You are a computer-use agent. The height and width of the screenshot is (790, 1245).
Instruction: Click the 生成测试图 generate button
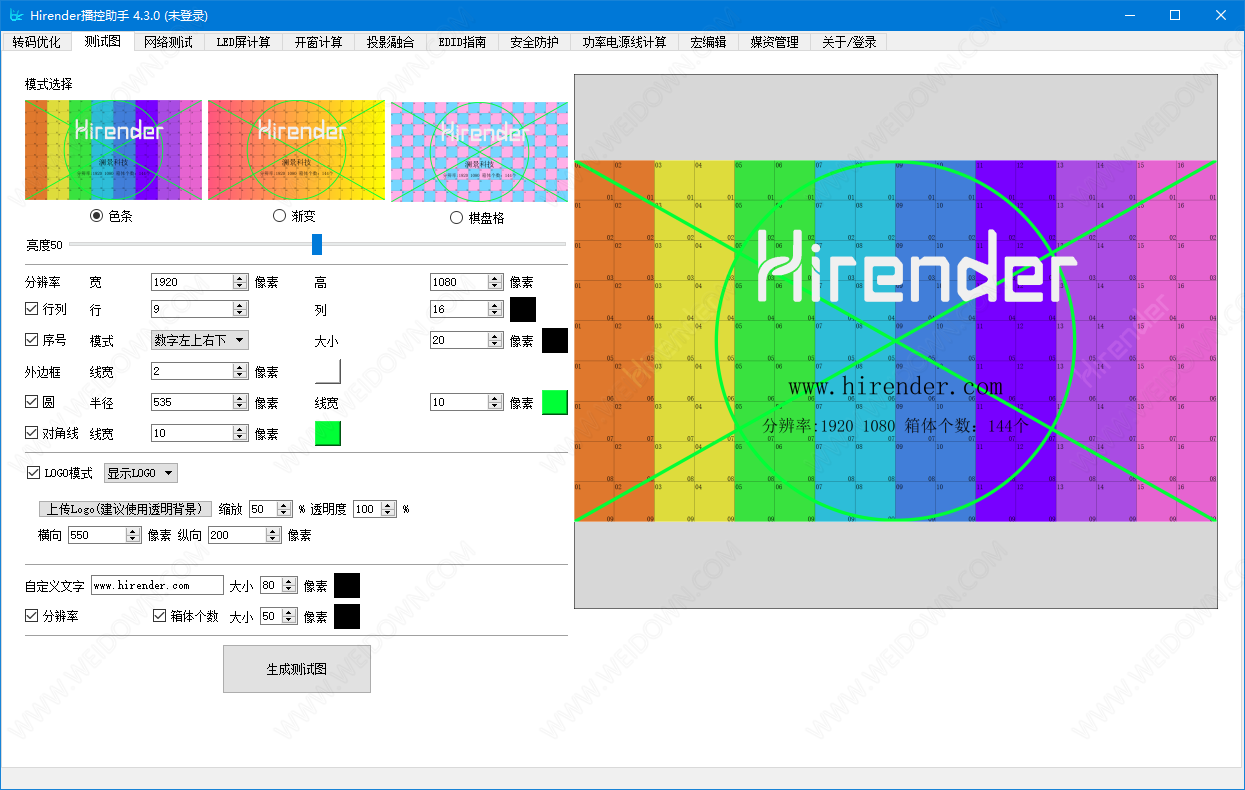(297, 669)
